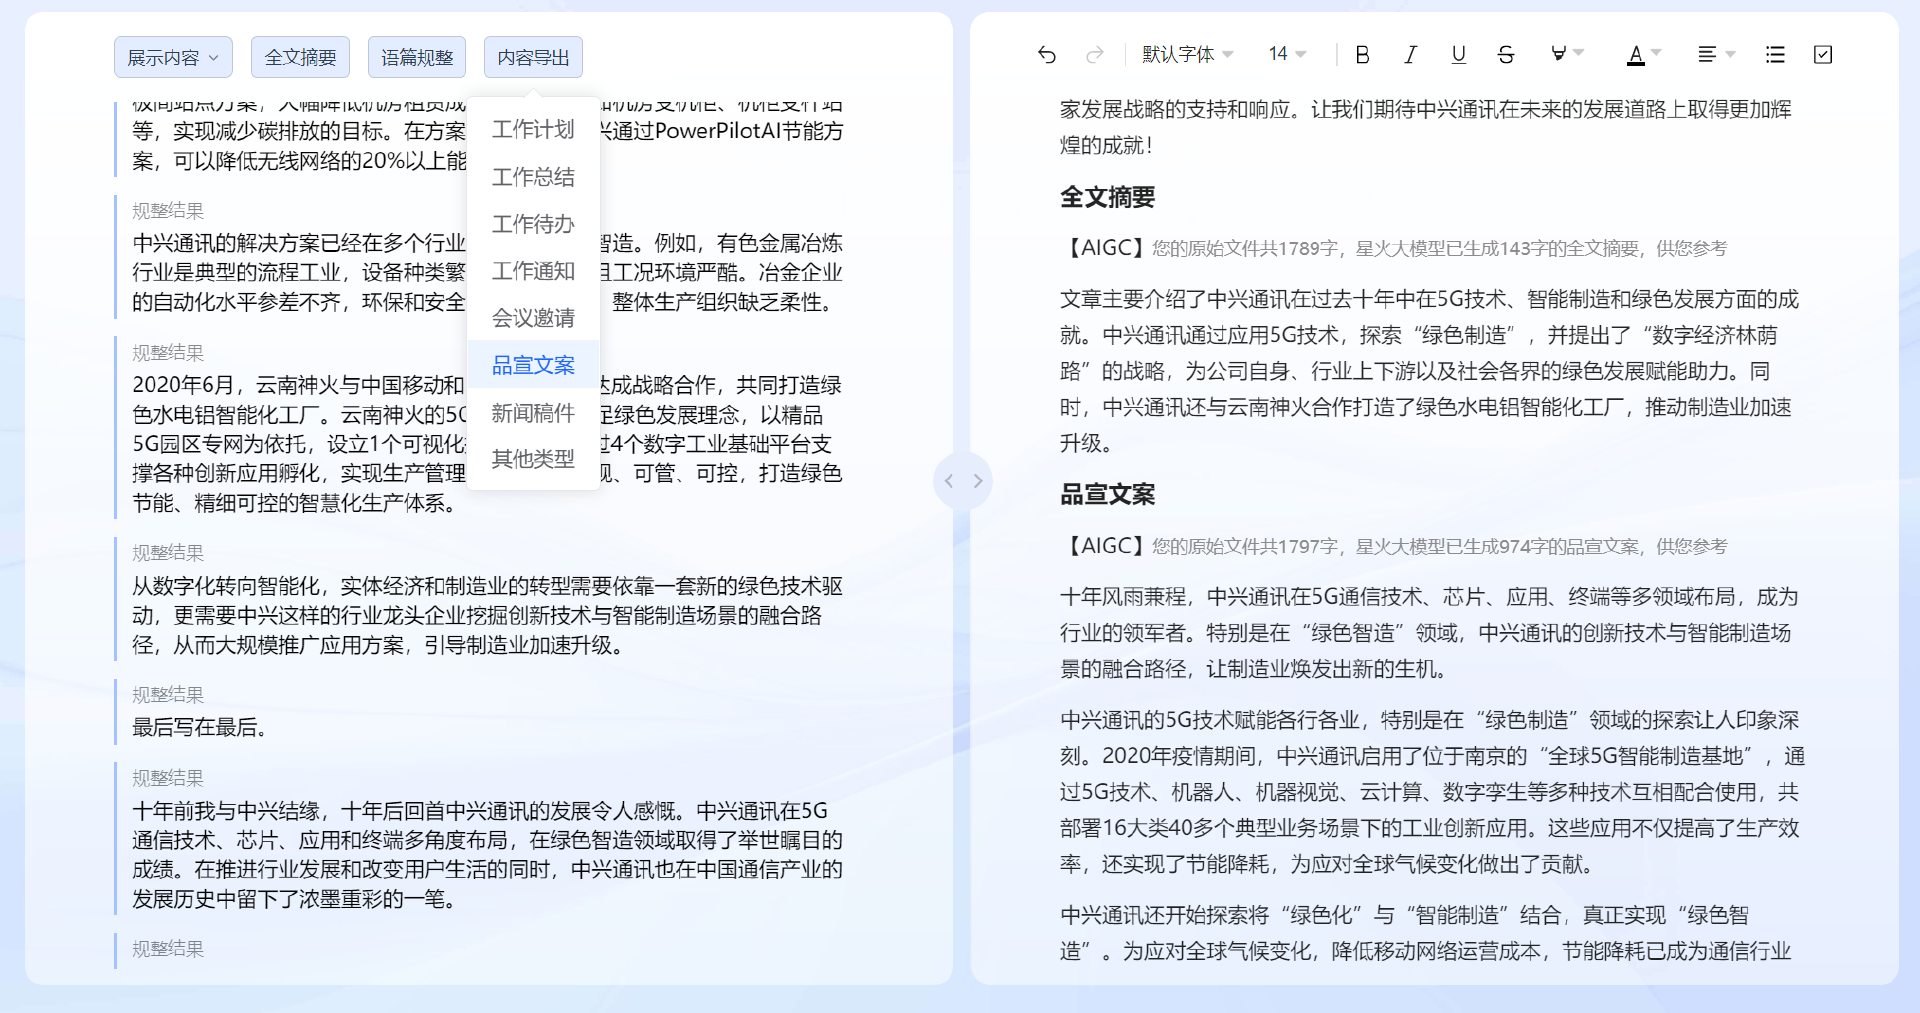Viewport: 1920px width, 1013px height.
Task: Click the AIGC note mentioning 1797字
Action: pos(1394,546)
